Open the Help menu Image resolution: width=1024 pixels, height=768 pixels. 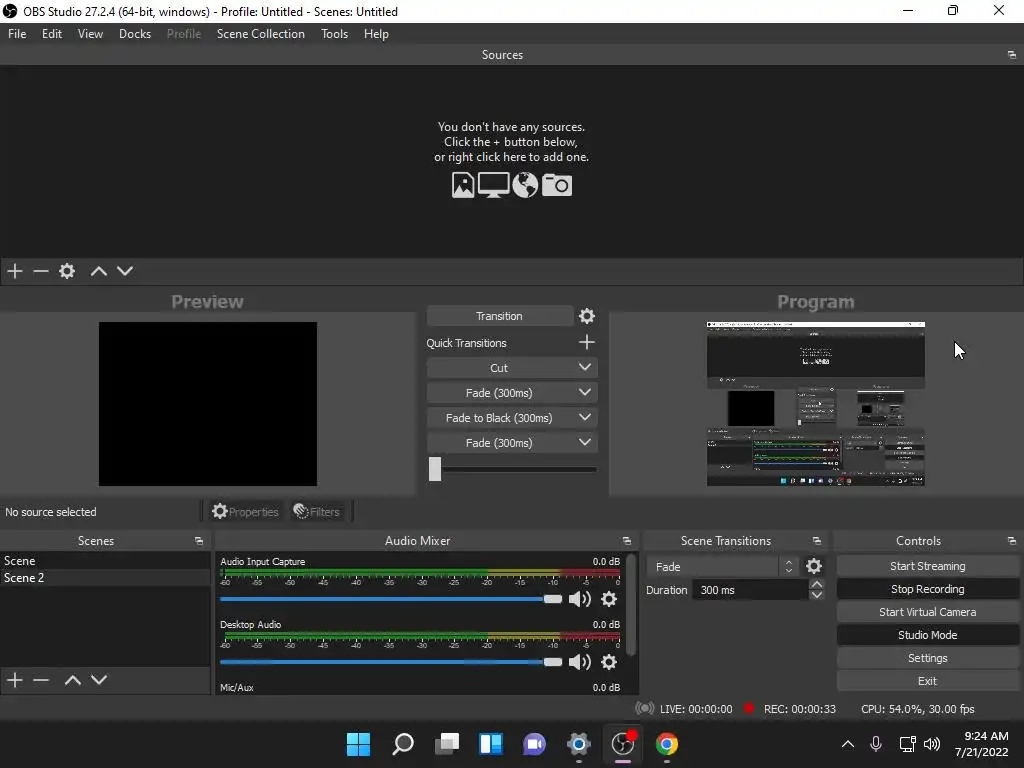tap(376, 34)
